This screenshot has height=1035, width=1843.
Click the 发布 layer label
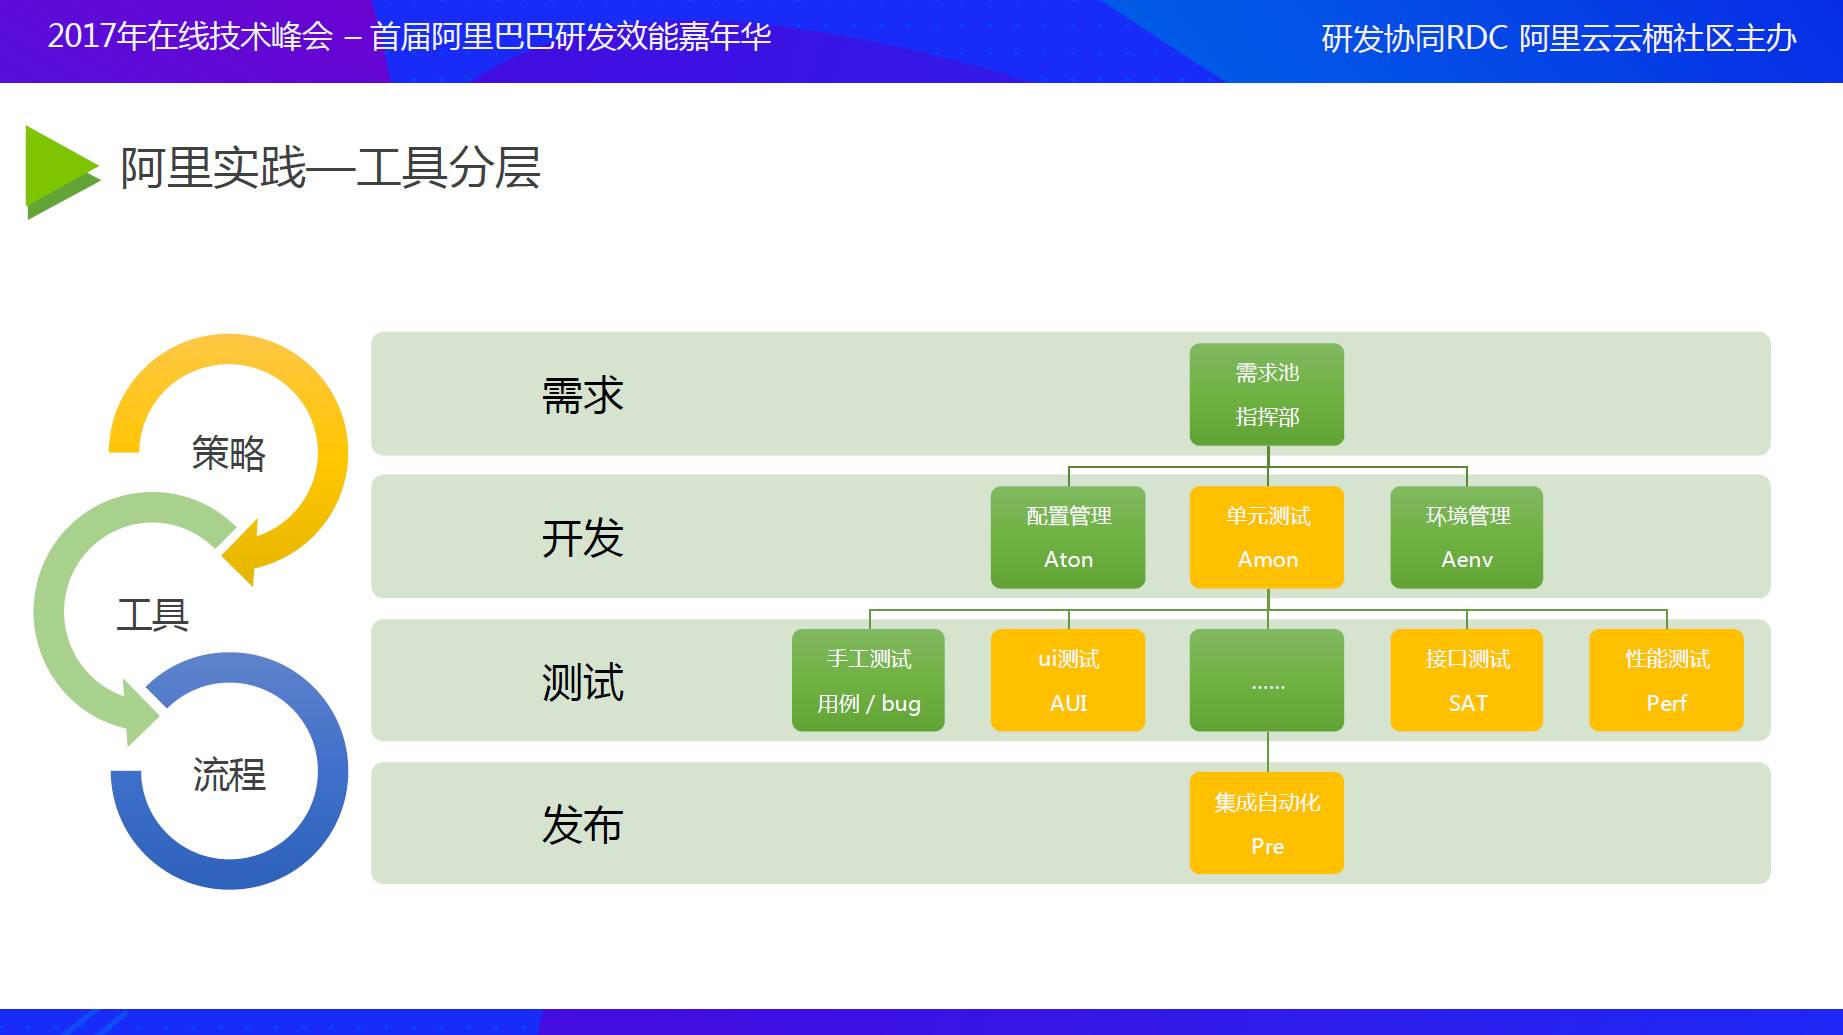tap(583, 825)
